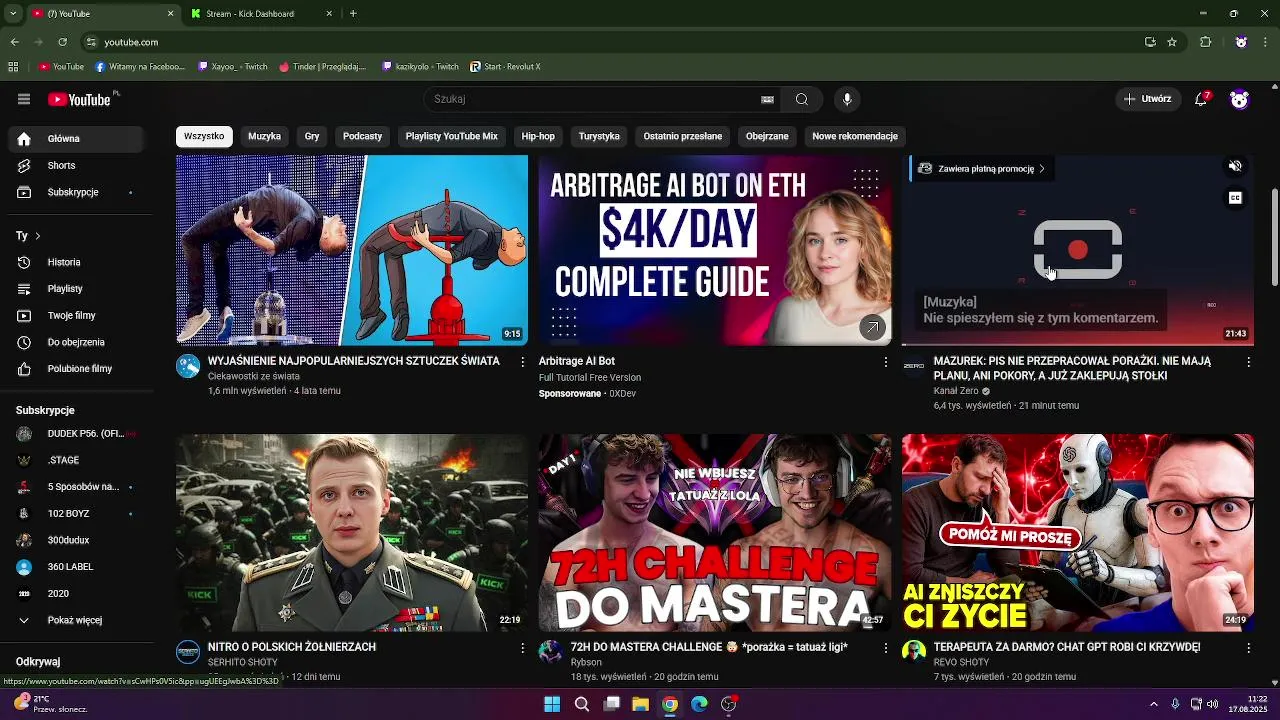Open the magic tricks explanation video thumbnail
The image size is (1280, 720).
tap(352, 250)
